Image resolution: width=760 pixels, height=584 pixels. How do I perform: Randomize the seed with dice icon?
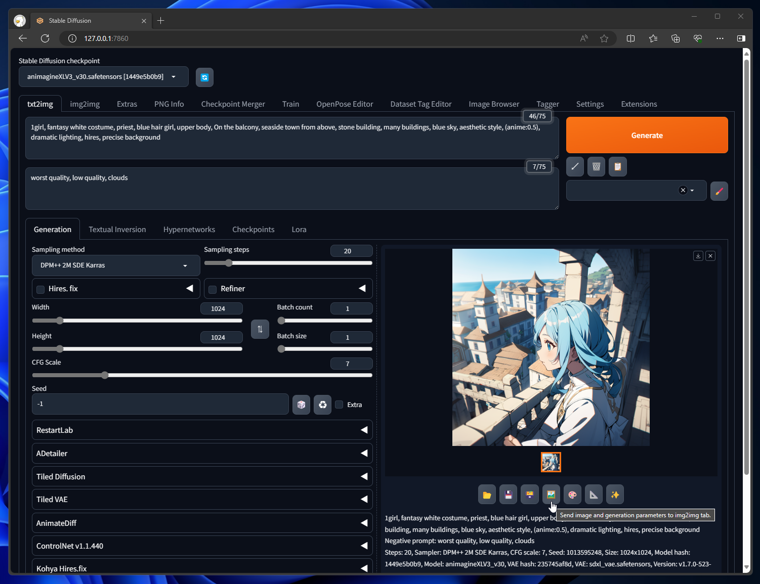coord(301,405)
